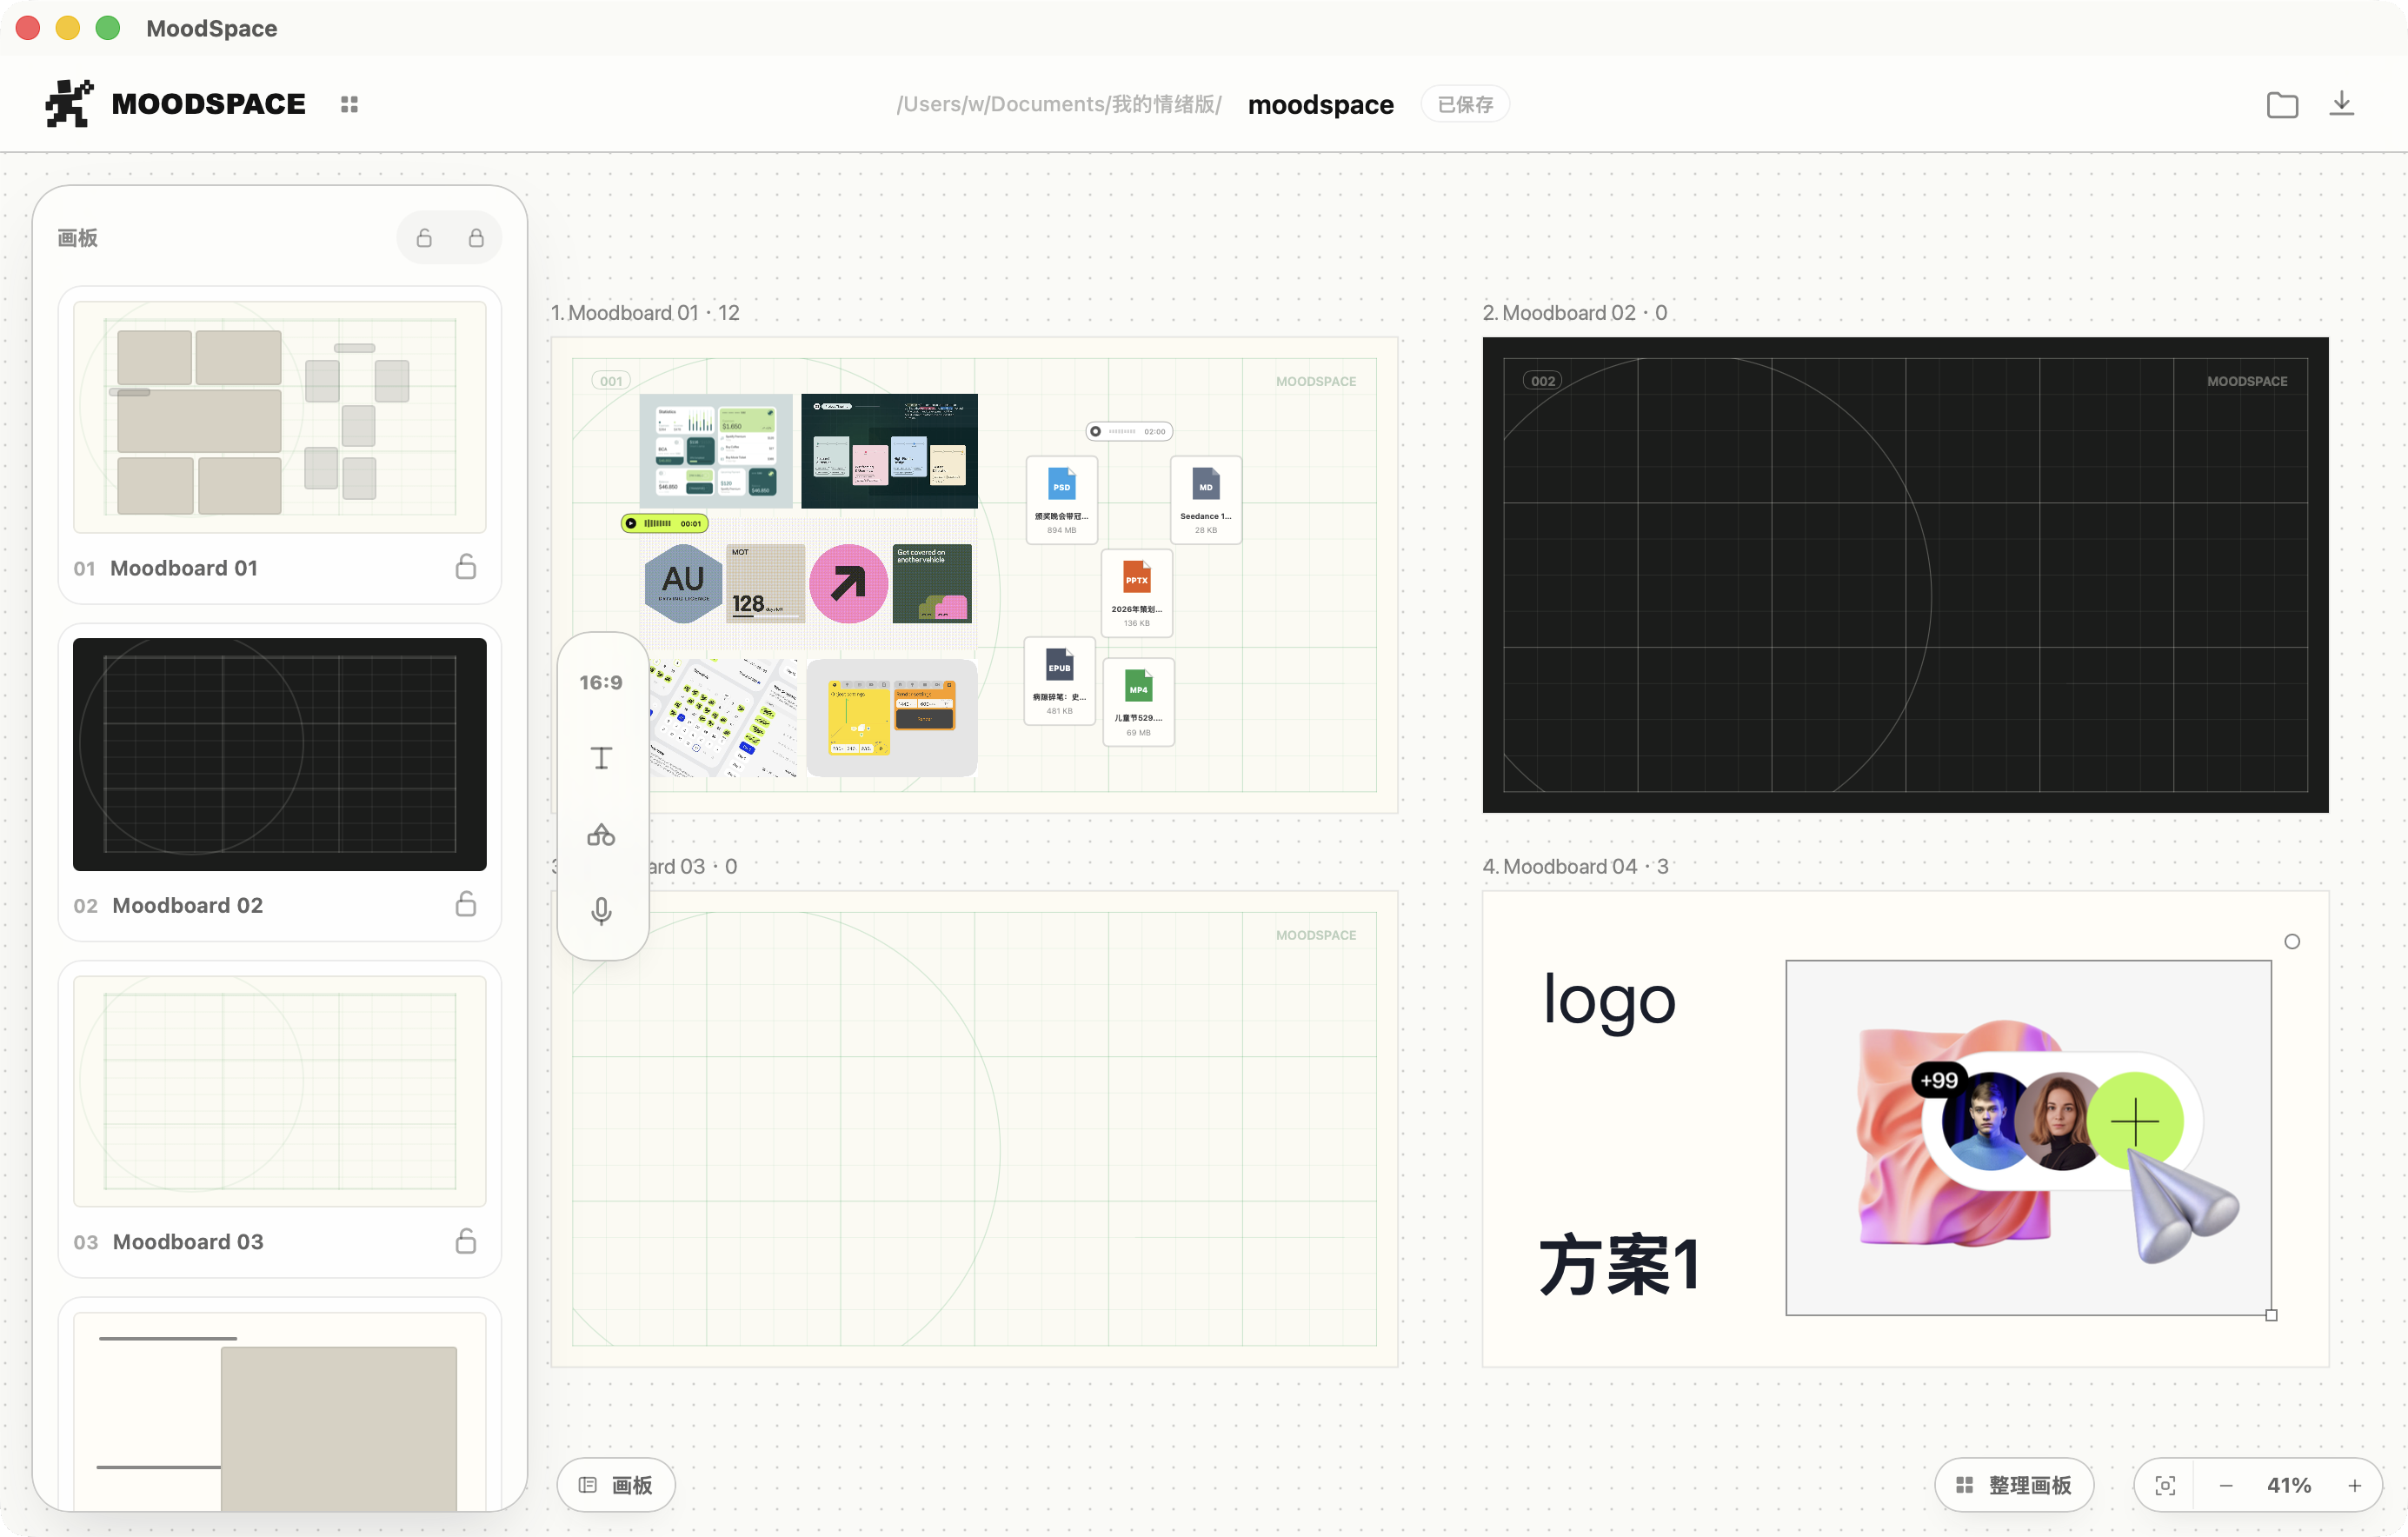2408x1537 pixels.
Task: Select the PSD file card
Action: click(1062, 499)
